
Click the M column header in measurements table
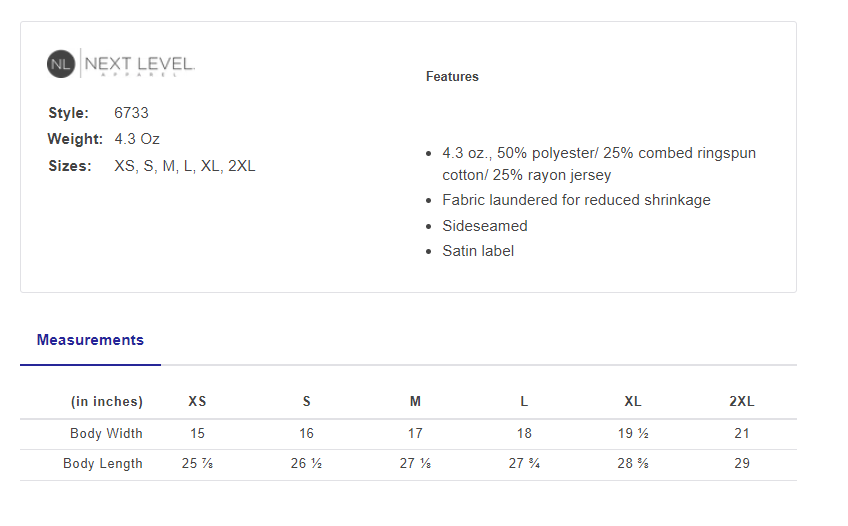(415, 402)
